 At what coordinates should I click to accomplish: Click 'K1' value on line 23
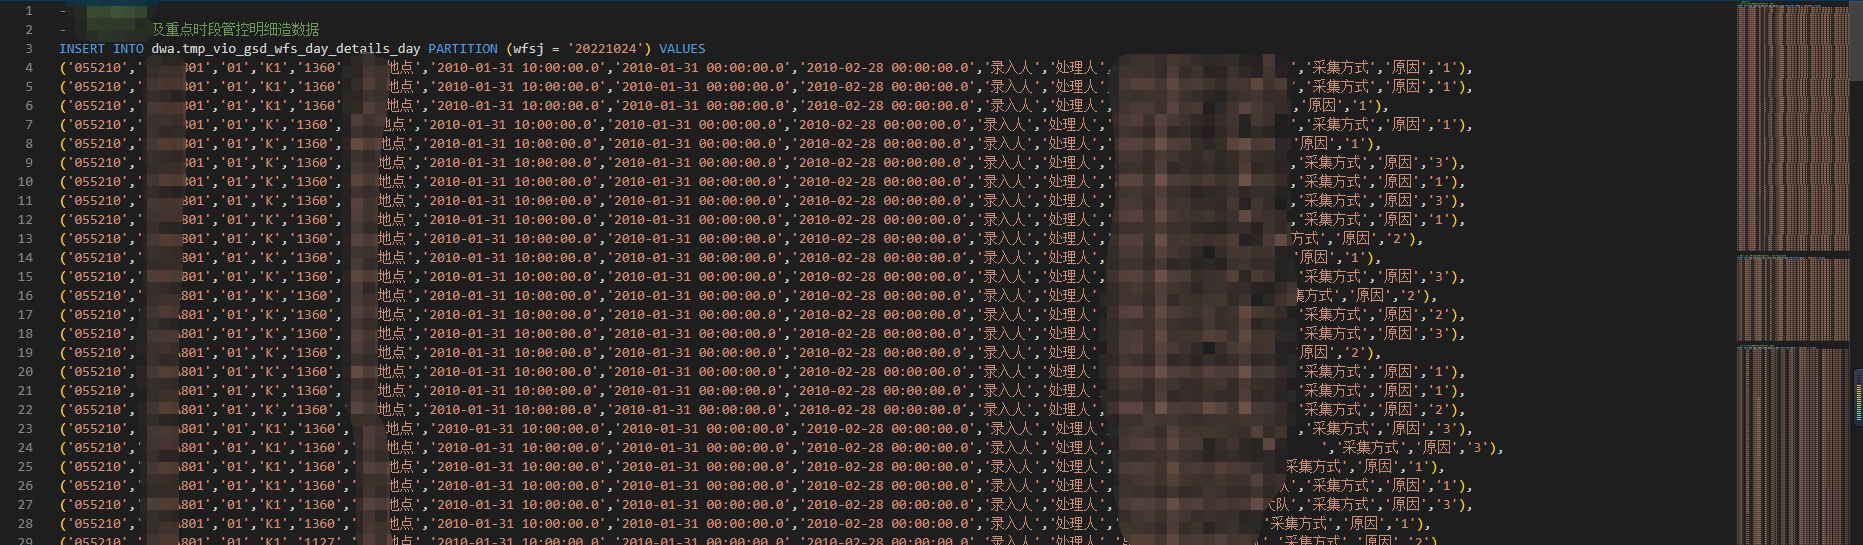point(273,428)
